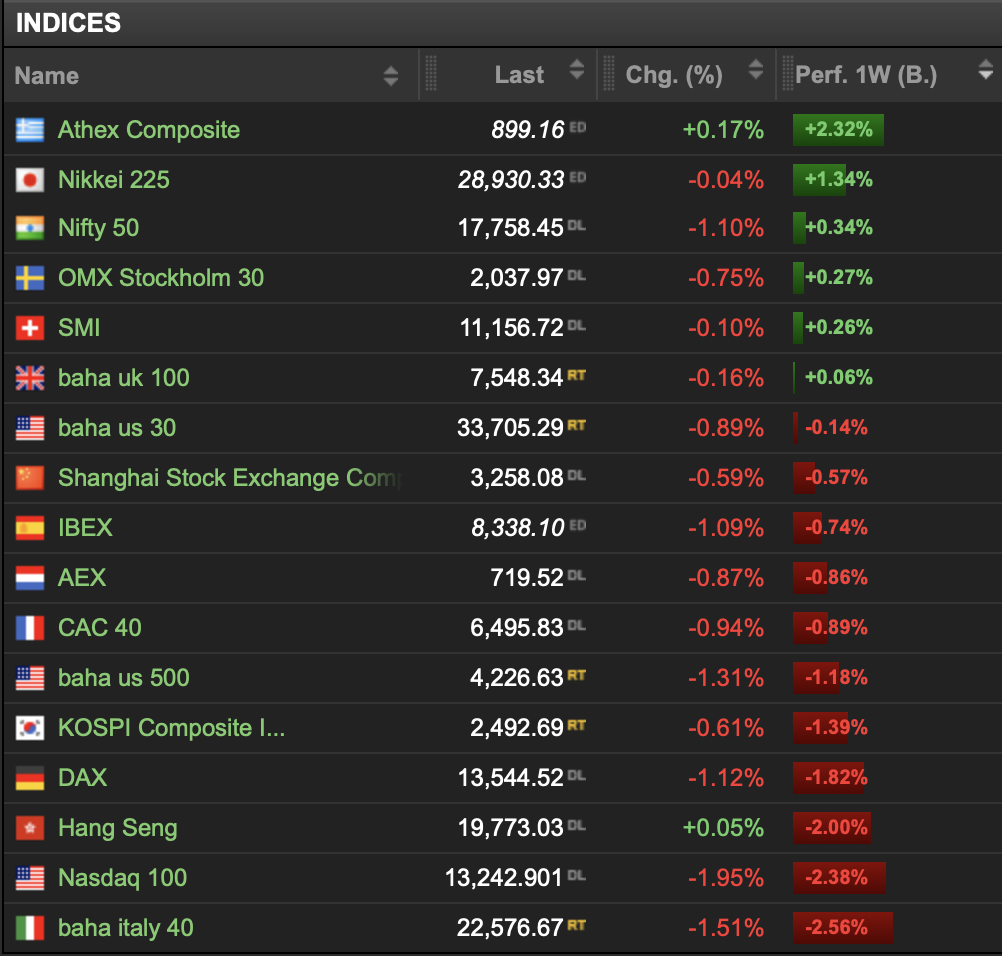1002x956 pixels.
Task: Click the grip handle left of Chg. (%) header
Action: click(x=609, y=73)
